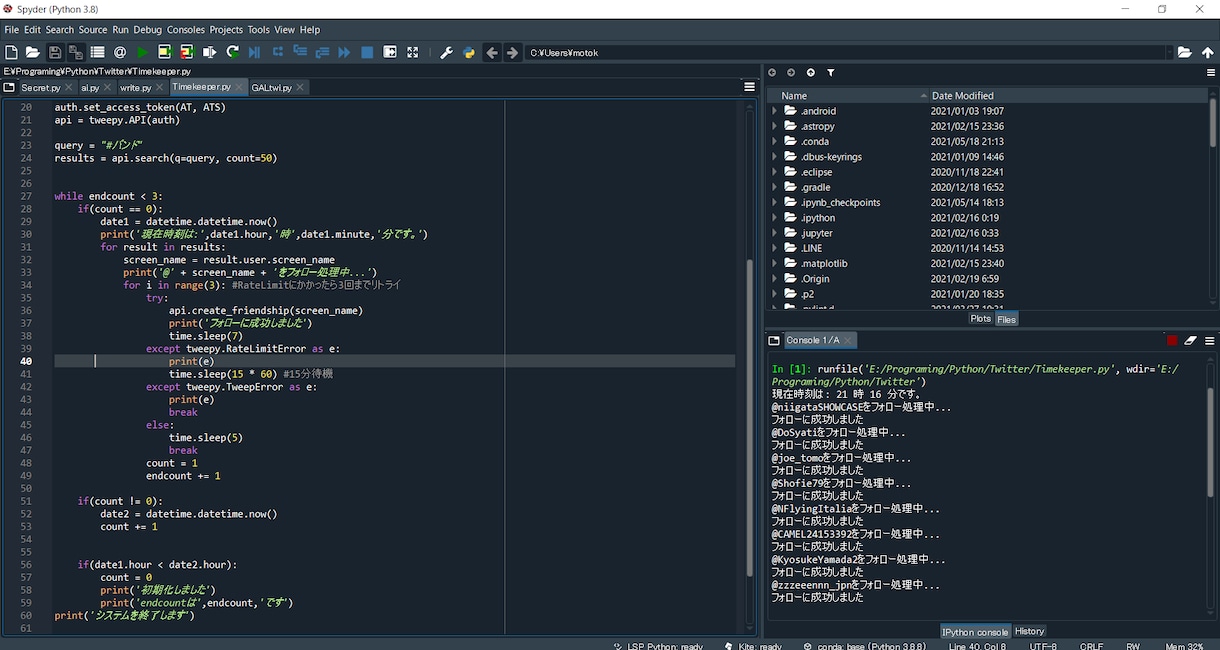The width and height of the screenshot is (1220, 650).
Task: Close the write.py tab
Action: [160, 88]
